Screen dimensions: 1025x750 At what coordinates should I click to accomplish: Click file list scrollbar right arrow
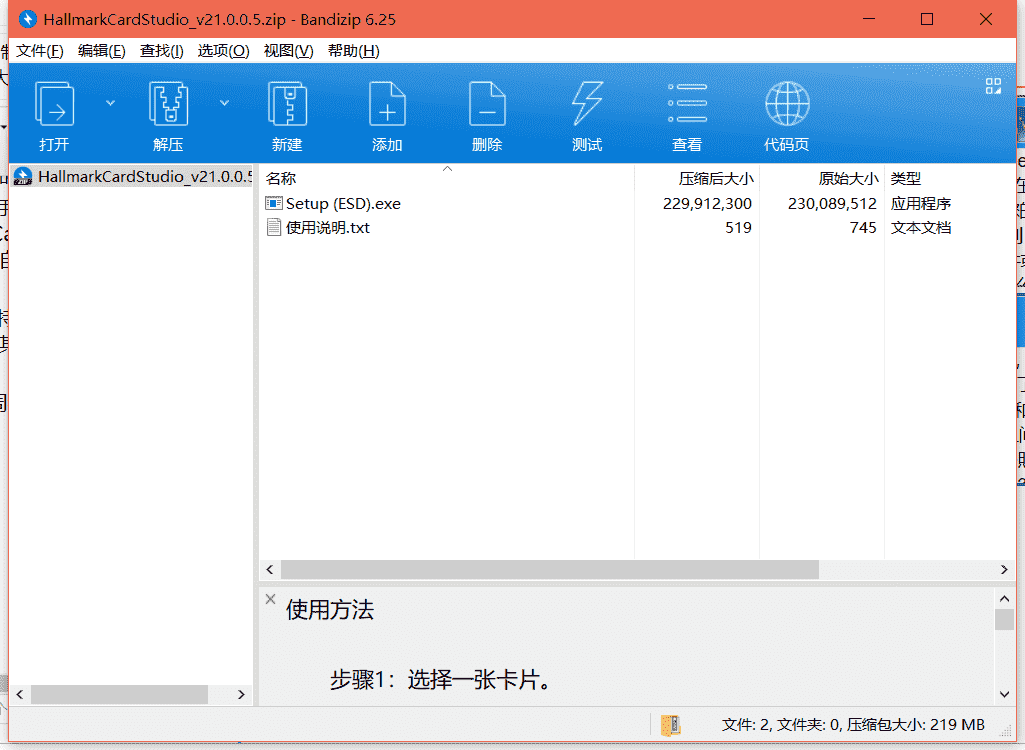click(1004, 570)
